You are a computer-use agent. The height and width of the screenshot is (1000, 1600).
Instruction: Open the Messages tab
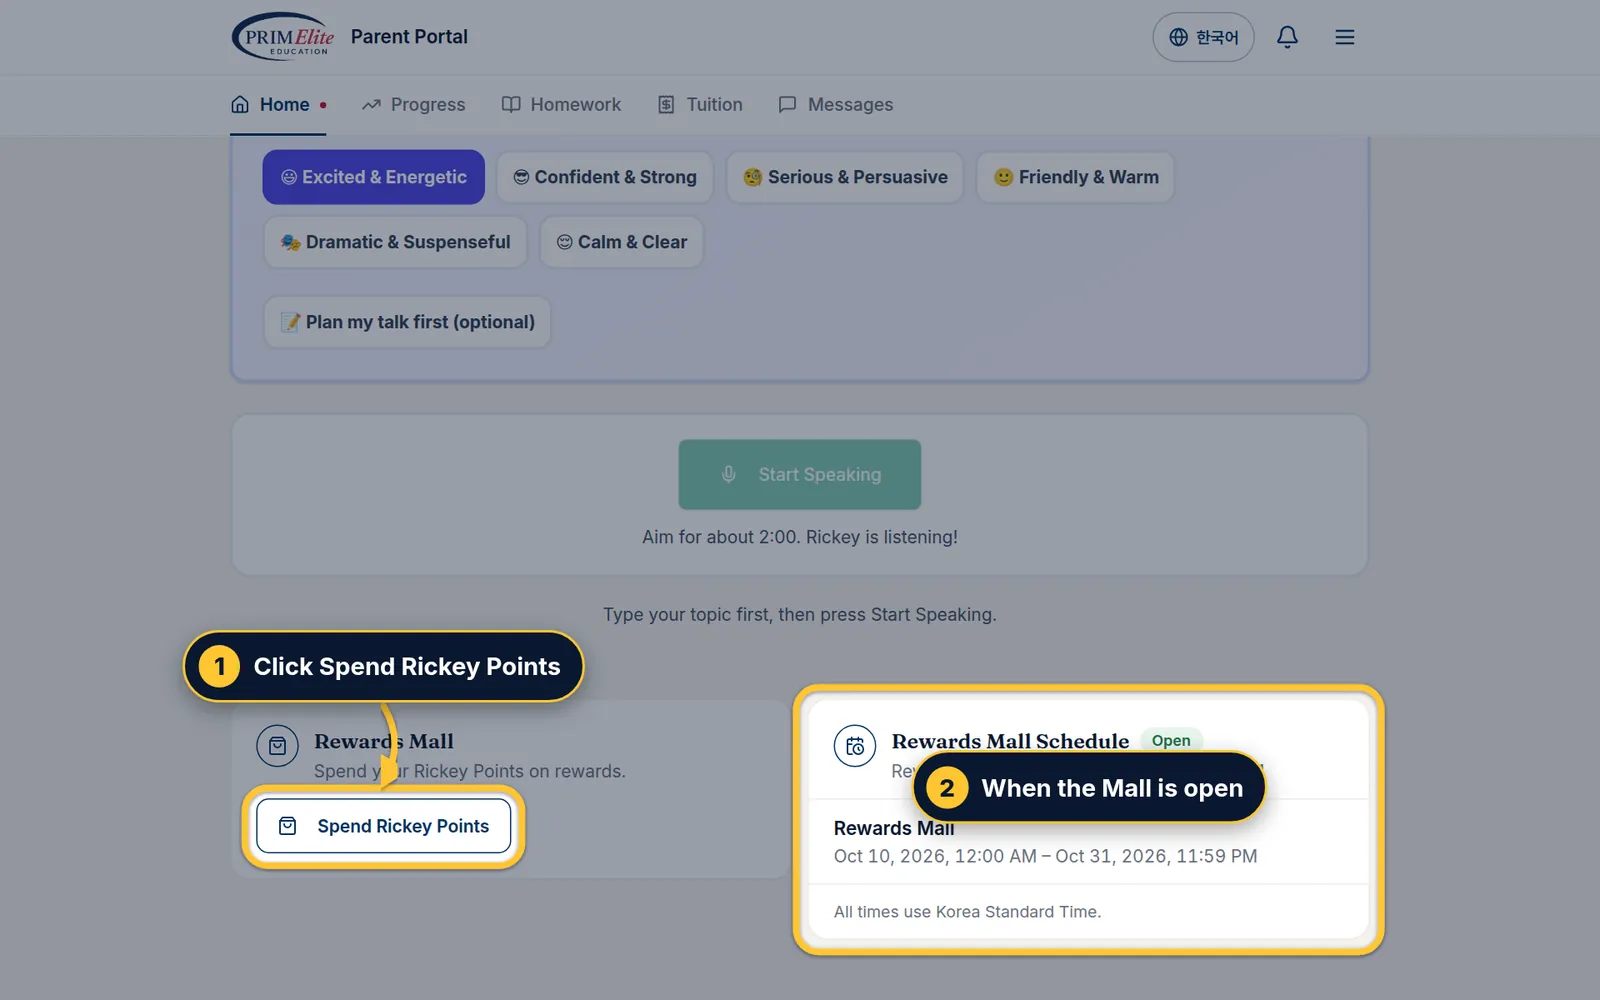[836, 105]
